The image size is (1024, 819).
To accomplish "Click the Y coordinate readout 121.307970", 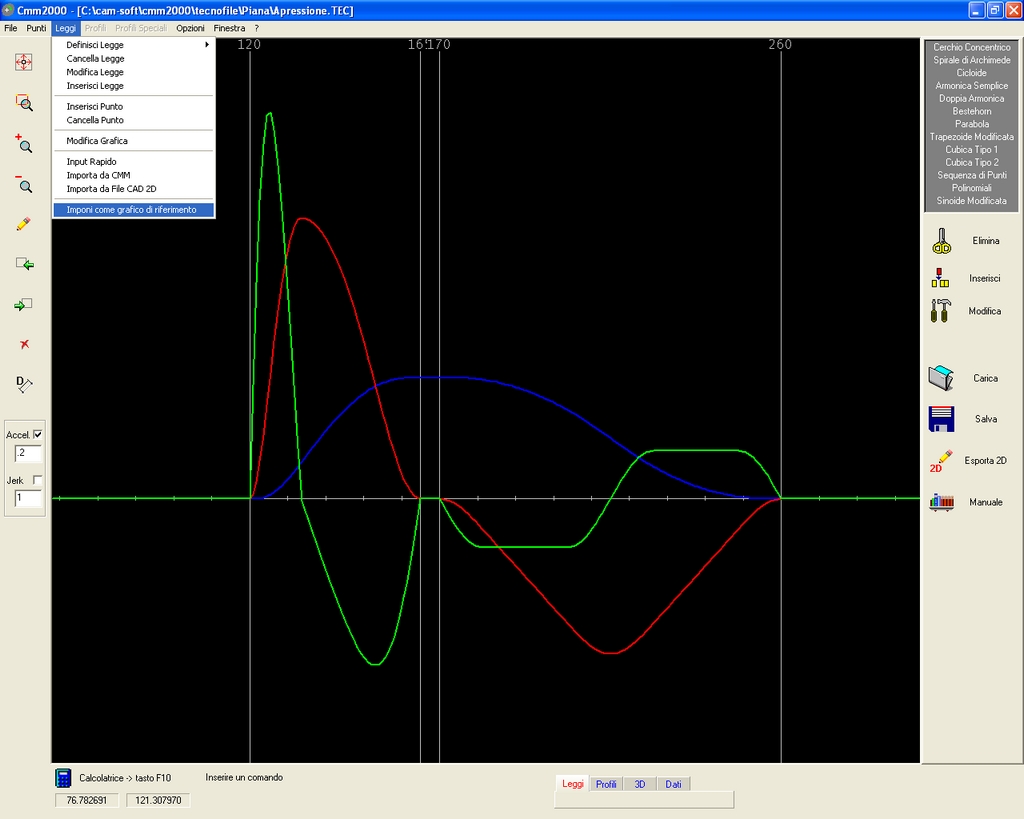I will pyautogui.click(x=158, y=800).
